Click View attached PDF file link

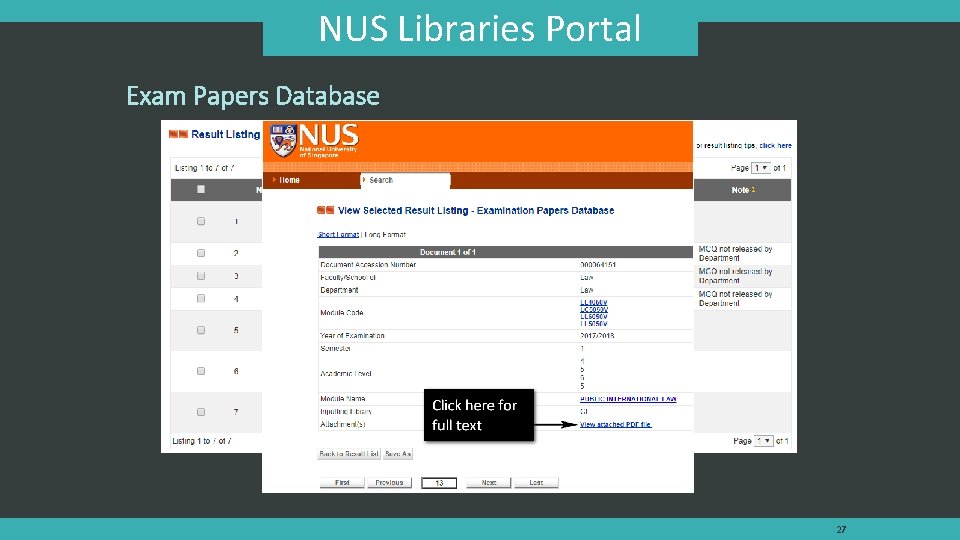[x=615, y=424]
